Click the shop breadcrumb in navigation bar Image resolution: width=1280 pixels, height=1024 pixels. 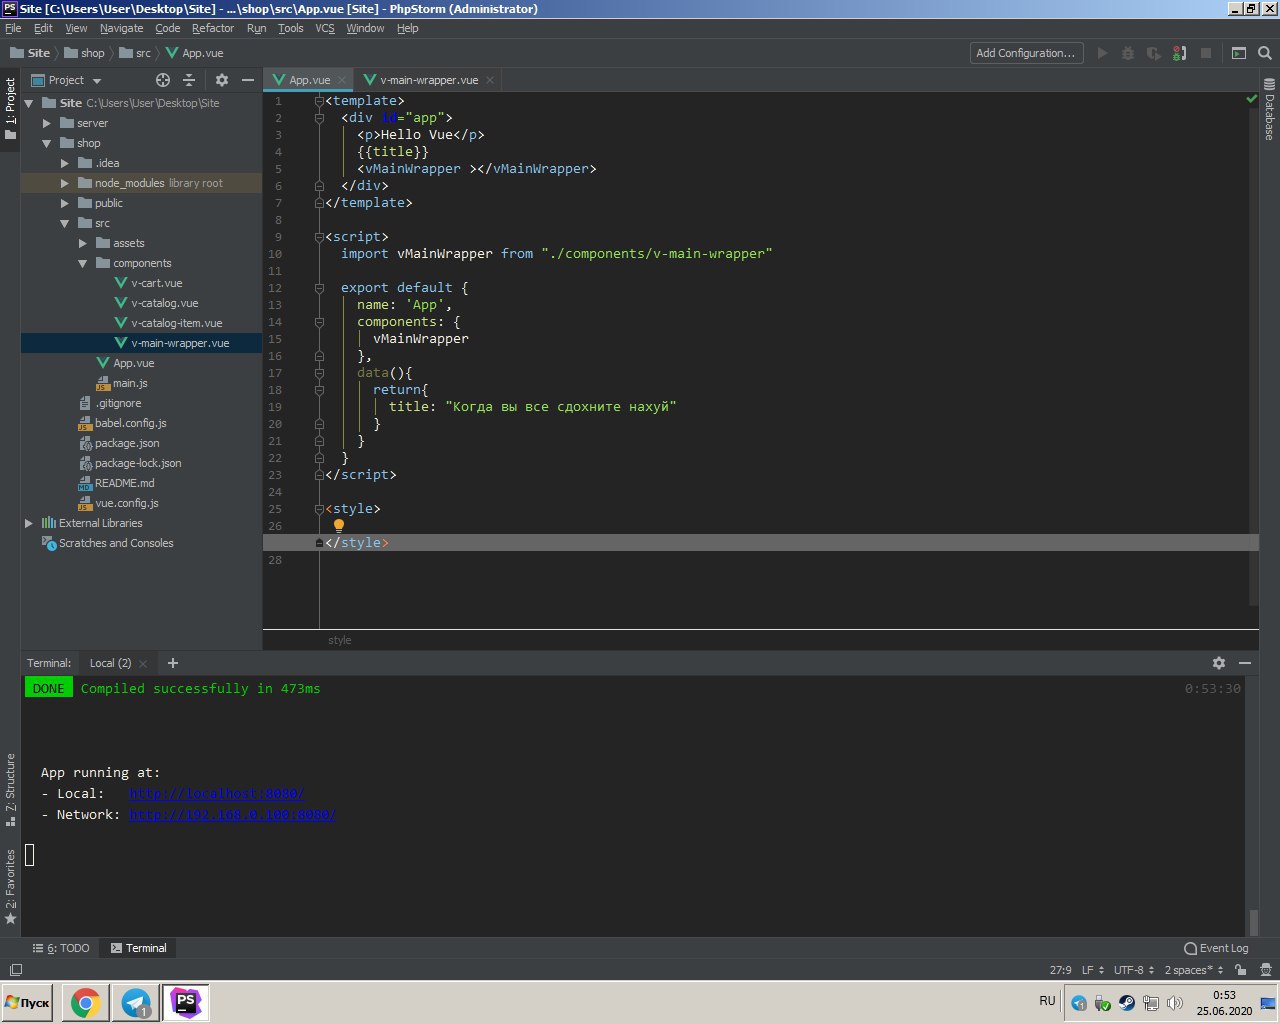click(x=84, y=53)
